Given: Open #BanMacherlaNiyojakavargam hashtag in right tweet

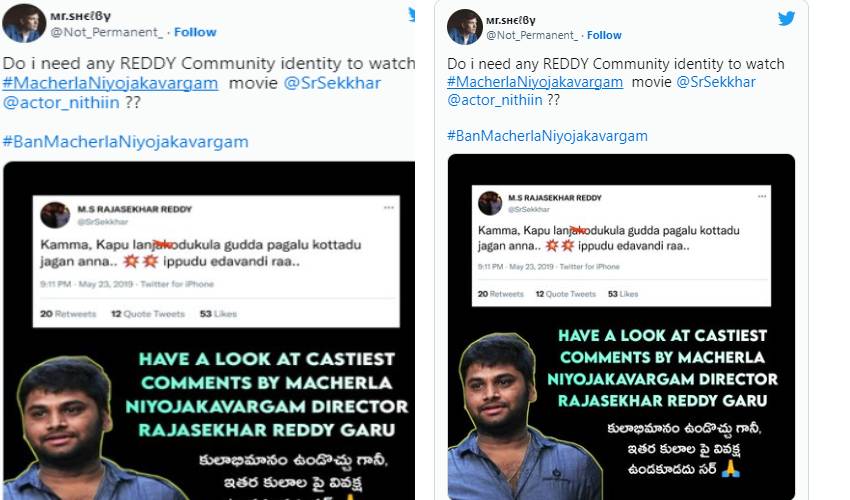Looking at the screenshot, I should click(x=548, y=136).
